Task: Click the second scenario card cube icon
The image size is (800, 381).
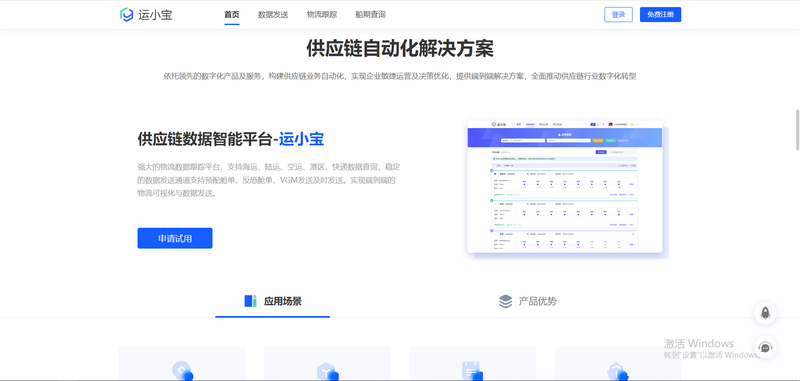Action: click(x=327, y=372)
